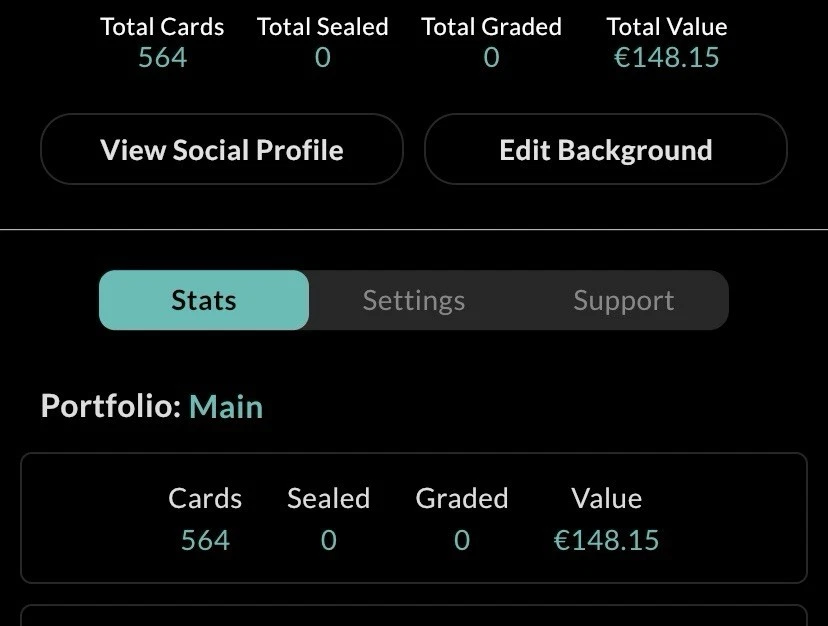Click €148.15 value in Main portfolio box
The image size is (828, 626).
[606, 541]
